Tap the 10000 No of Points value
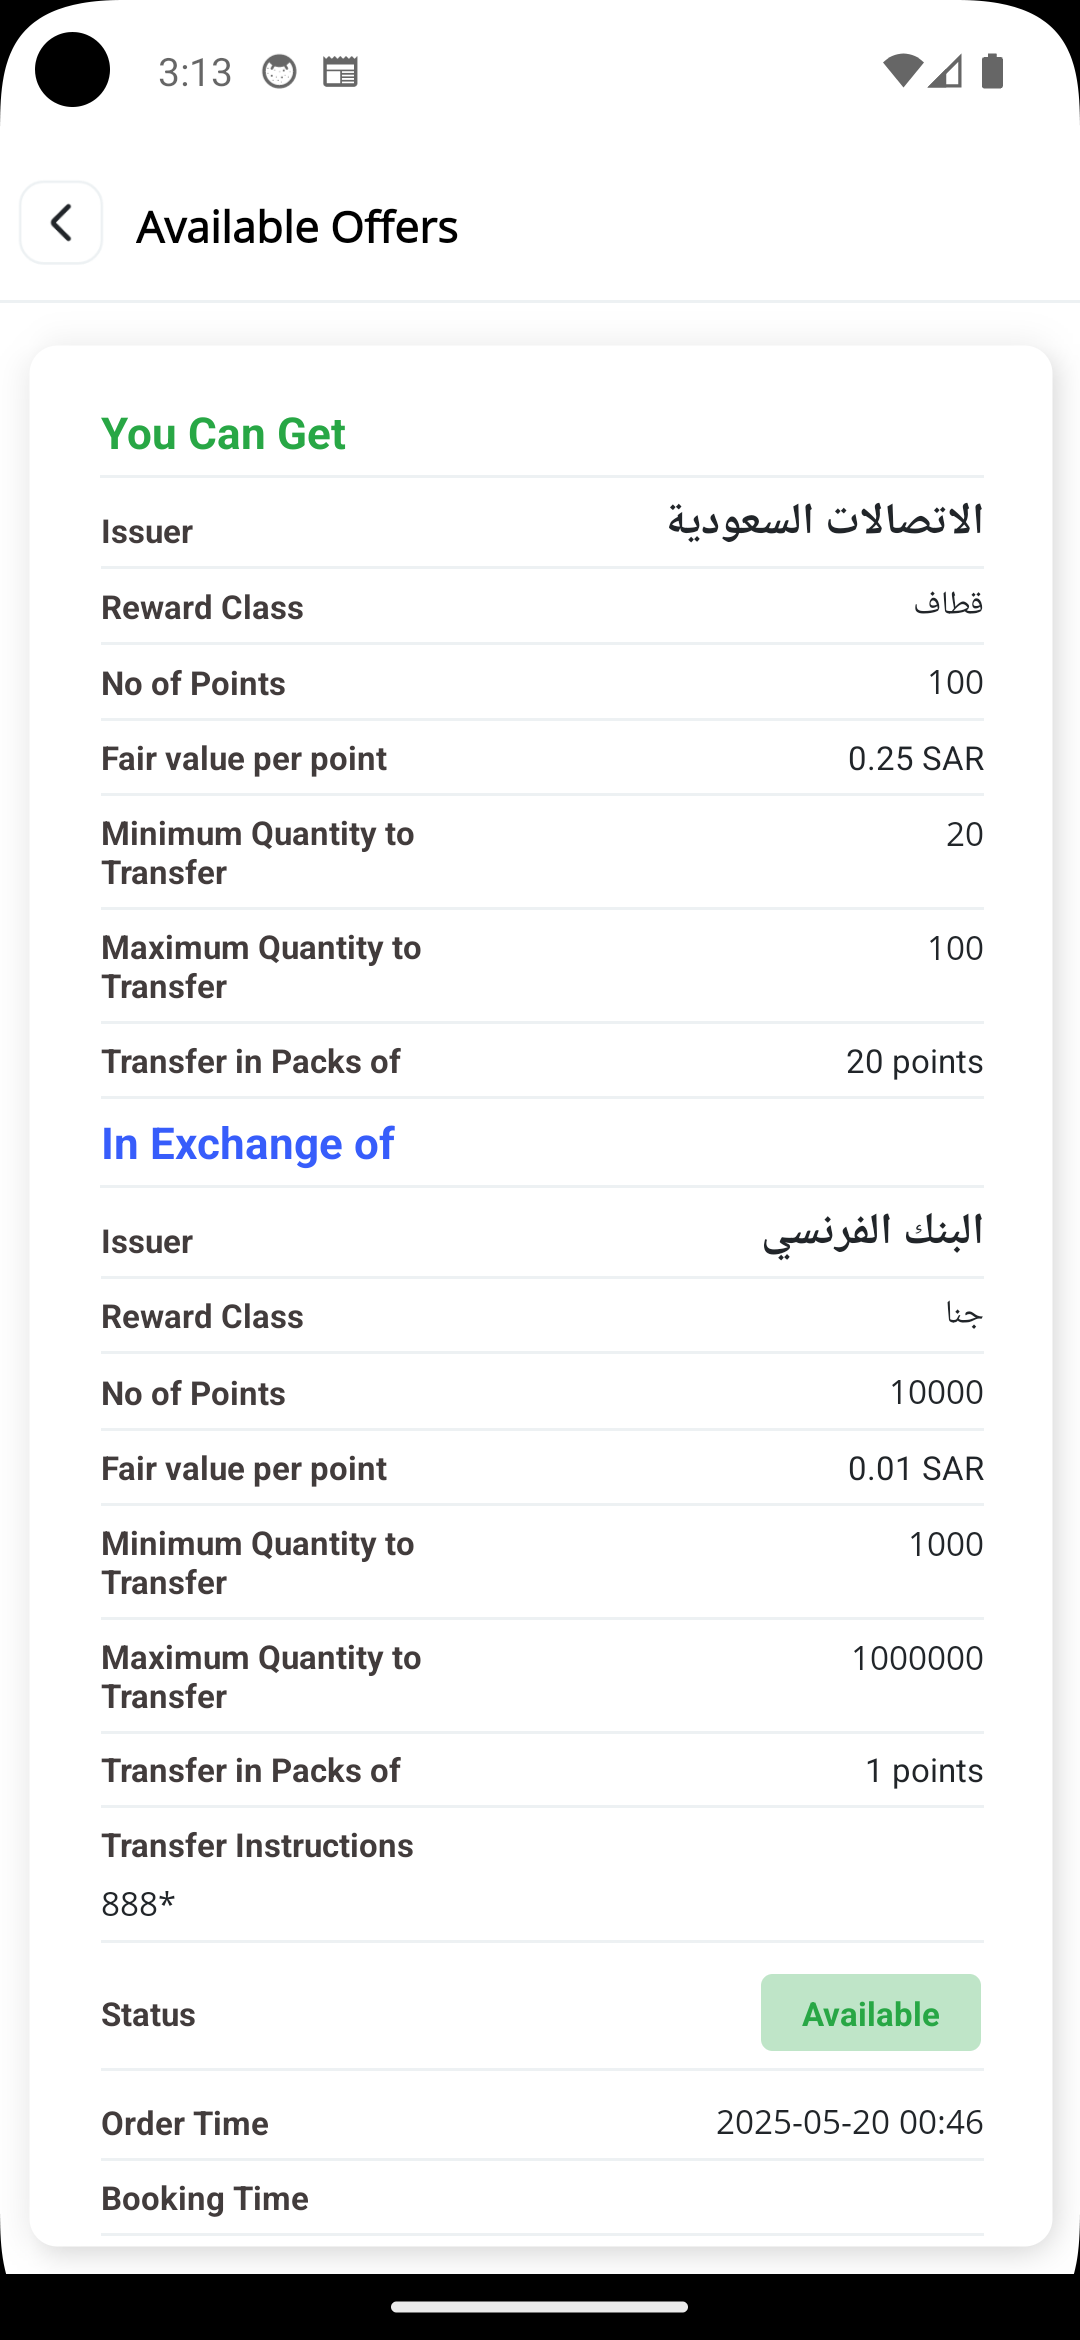The image size is (1080, 2340). tap(936, 1393)
